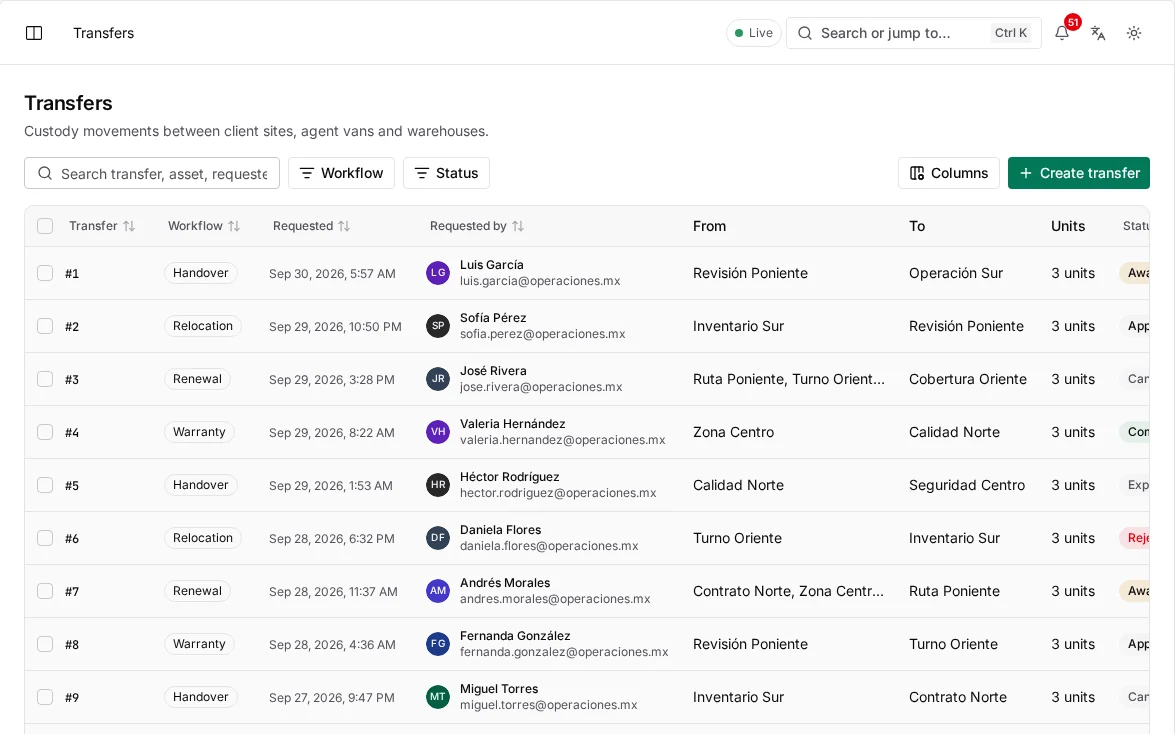The width and height of the screenshot is (1175, 734).
Task: Click luis.garcia@operaciones.mx email
Action: [540, 281]
